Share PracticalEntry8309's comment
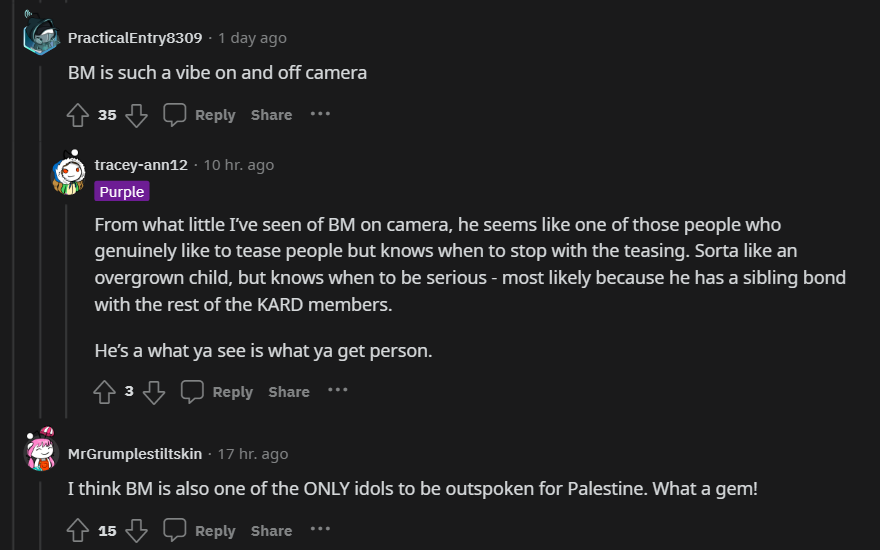 coord(271,115)
